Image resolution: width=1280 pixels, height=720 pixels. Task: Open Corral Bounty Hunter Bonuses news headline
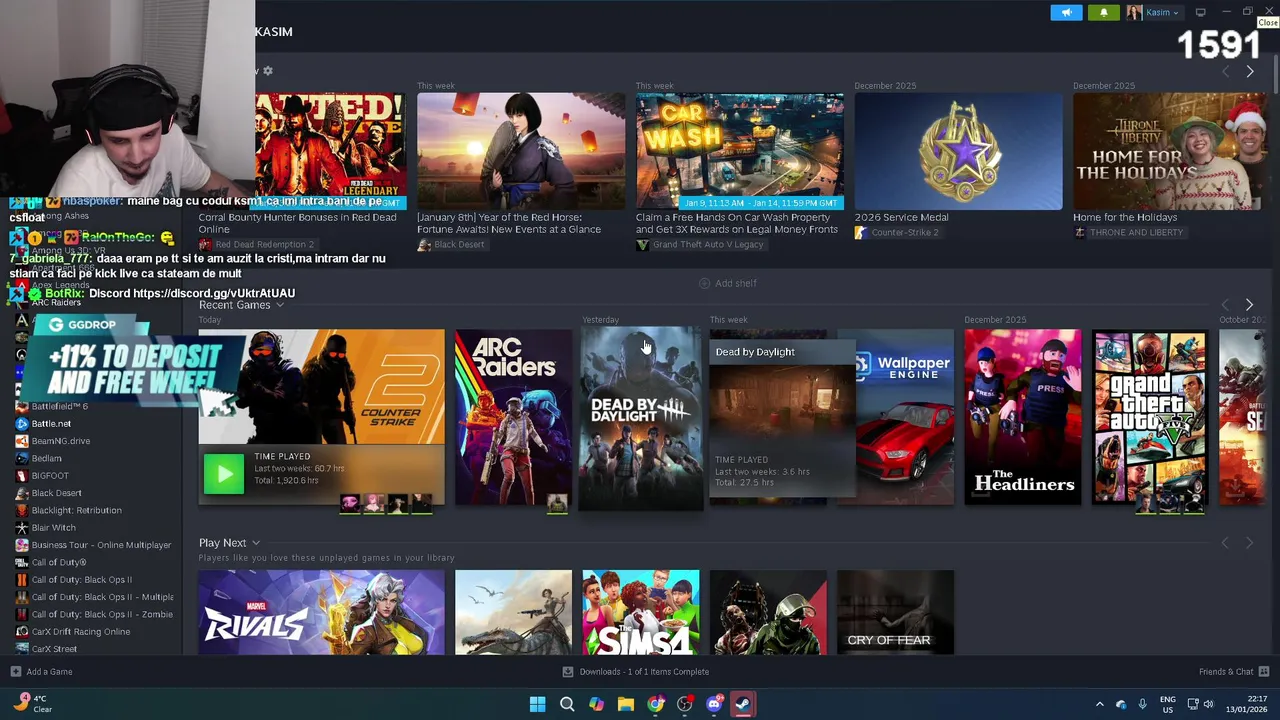pyautogui.click(x=297, y=223)
